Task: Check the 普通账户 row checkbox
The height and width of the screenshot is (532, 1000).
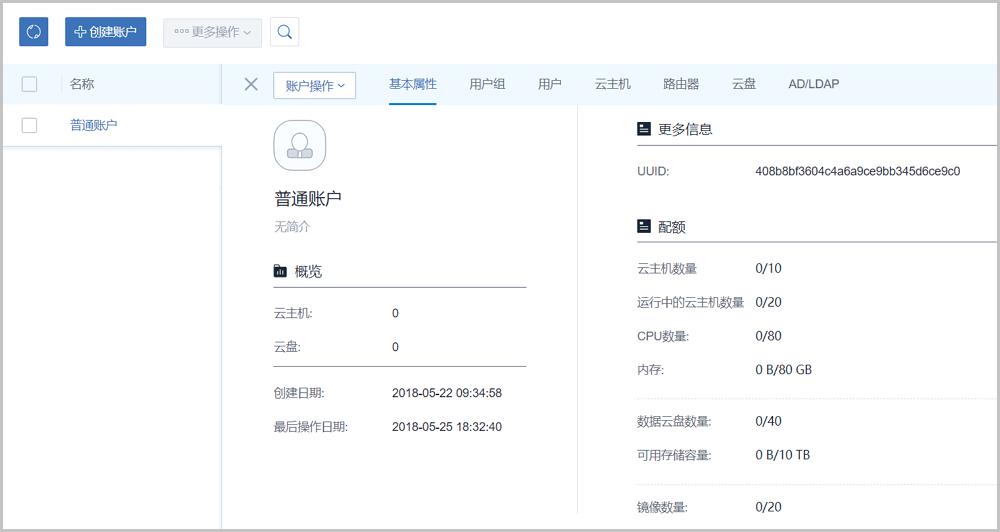Action: point(29,125)
